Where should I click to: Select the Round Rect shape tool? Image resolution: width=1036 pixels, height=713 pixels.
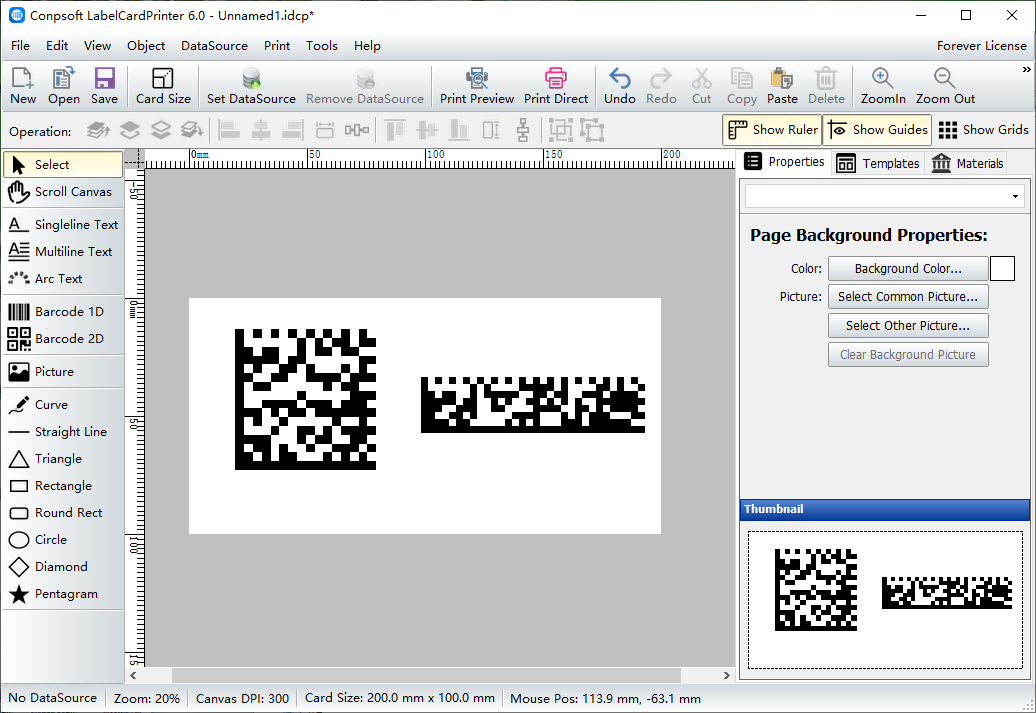63,513
